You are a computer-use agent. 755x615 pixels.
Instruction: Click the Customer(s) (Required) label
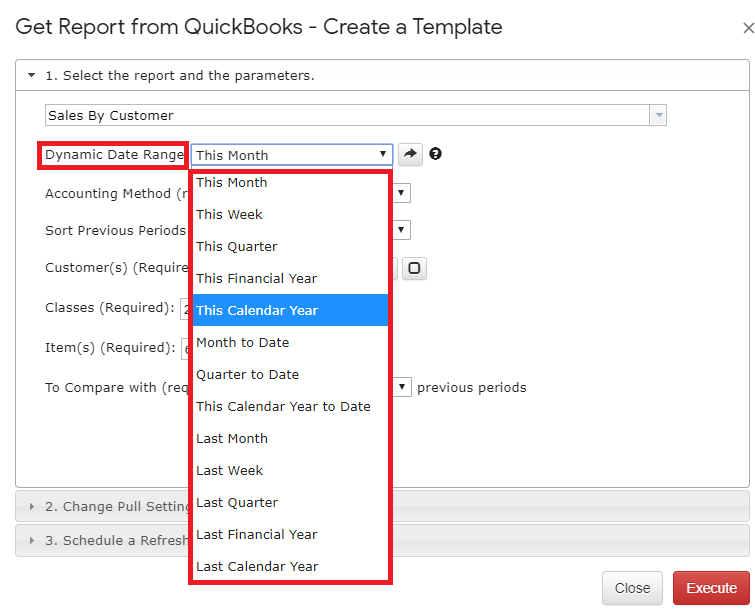116,268
